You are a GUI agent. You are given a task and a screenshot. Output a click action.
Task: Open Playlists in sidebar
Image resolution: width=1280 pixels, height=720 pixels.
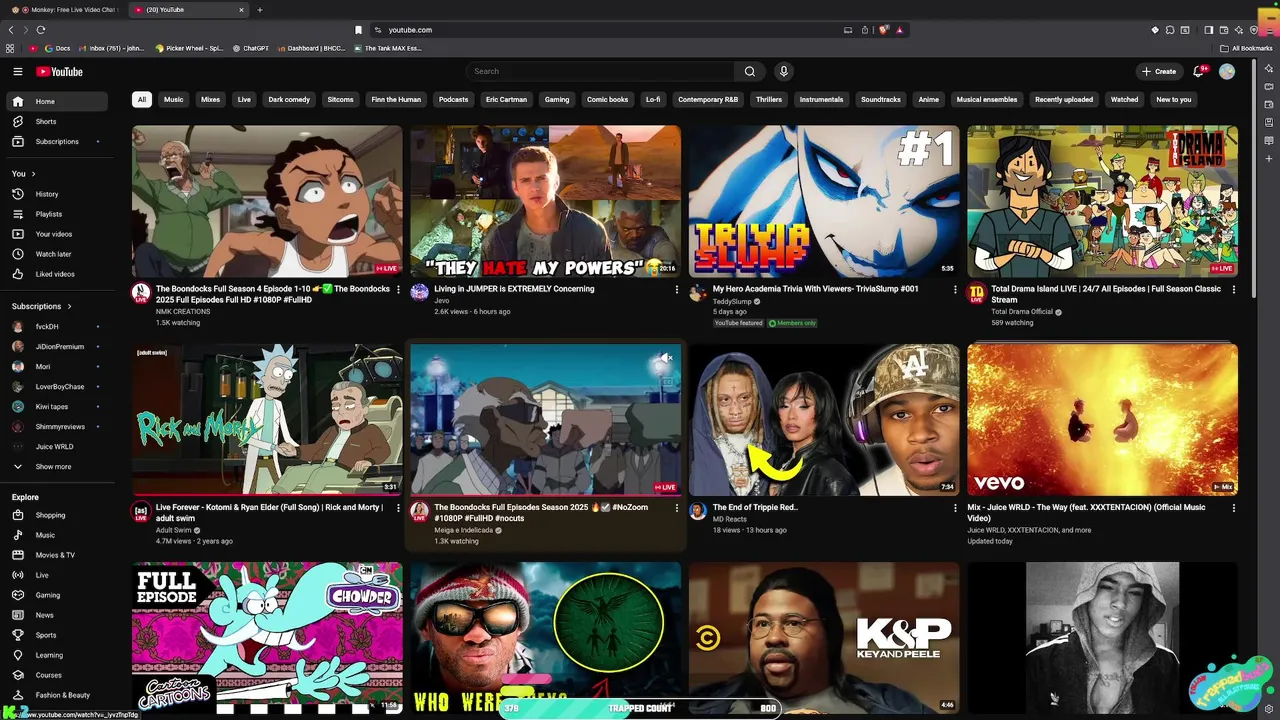(57, 214)
